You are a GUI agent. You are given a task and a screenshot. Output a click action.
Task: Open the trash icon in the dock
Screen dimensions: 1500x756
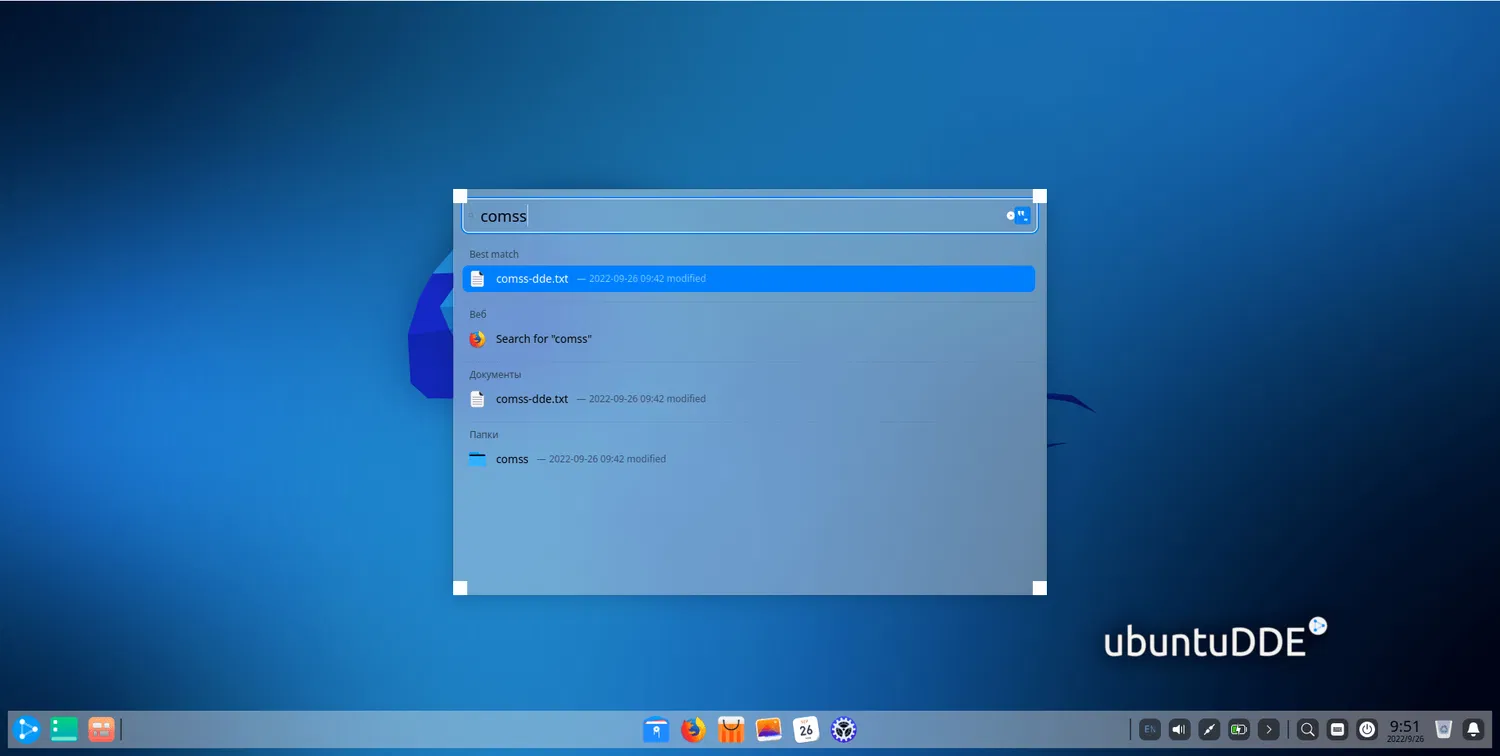1443,729
